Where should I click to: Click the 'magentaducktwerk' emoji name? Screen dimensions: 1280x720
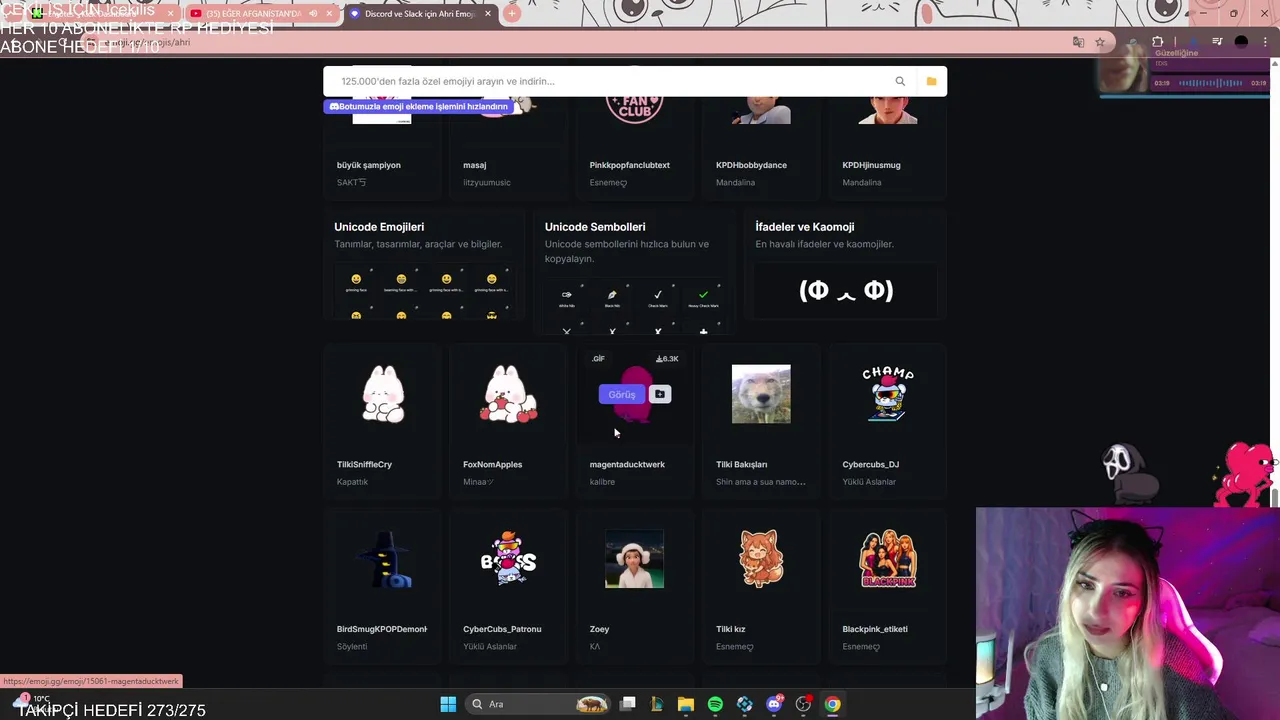pos(627,464)
